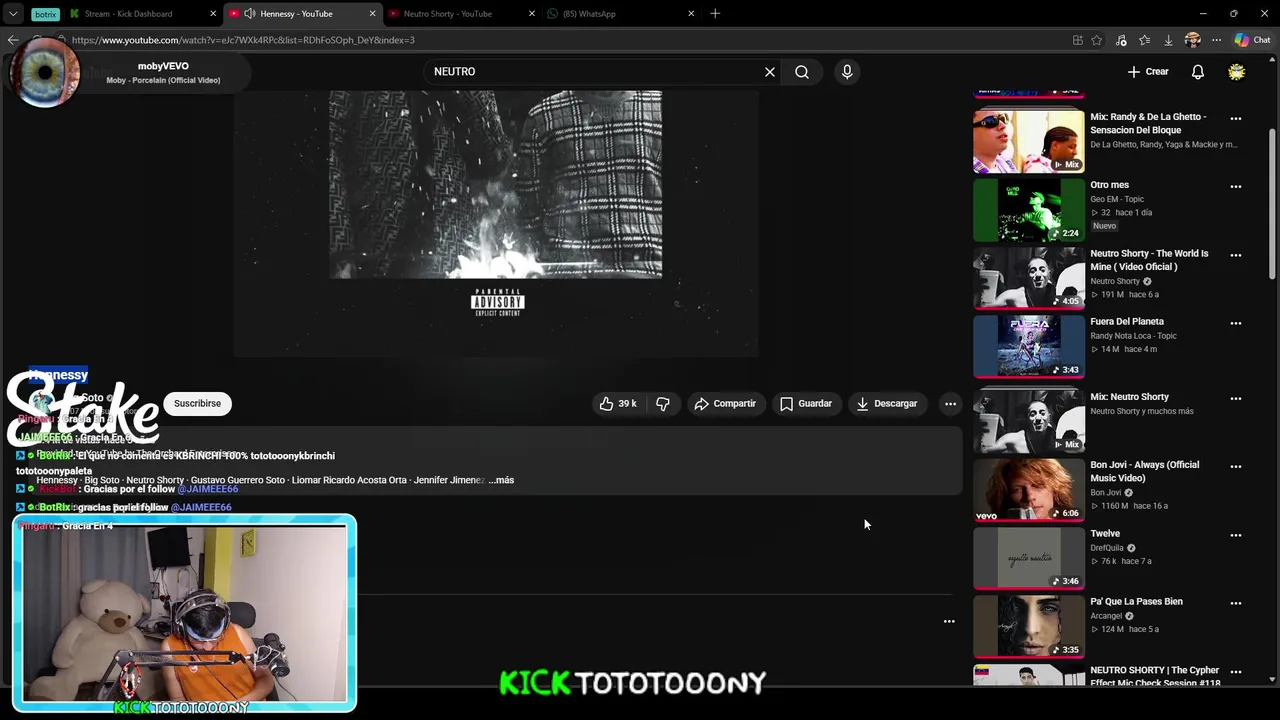
Task: Click the Compartir button
Action: (725, 404)
